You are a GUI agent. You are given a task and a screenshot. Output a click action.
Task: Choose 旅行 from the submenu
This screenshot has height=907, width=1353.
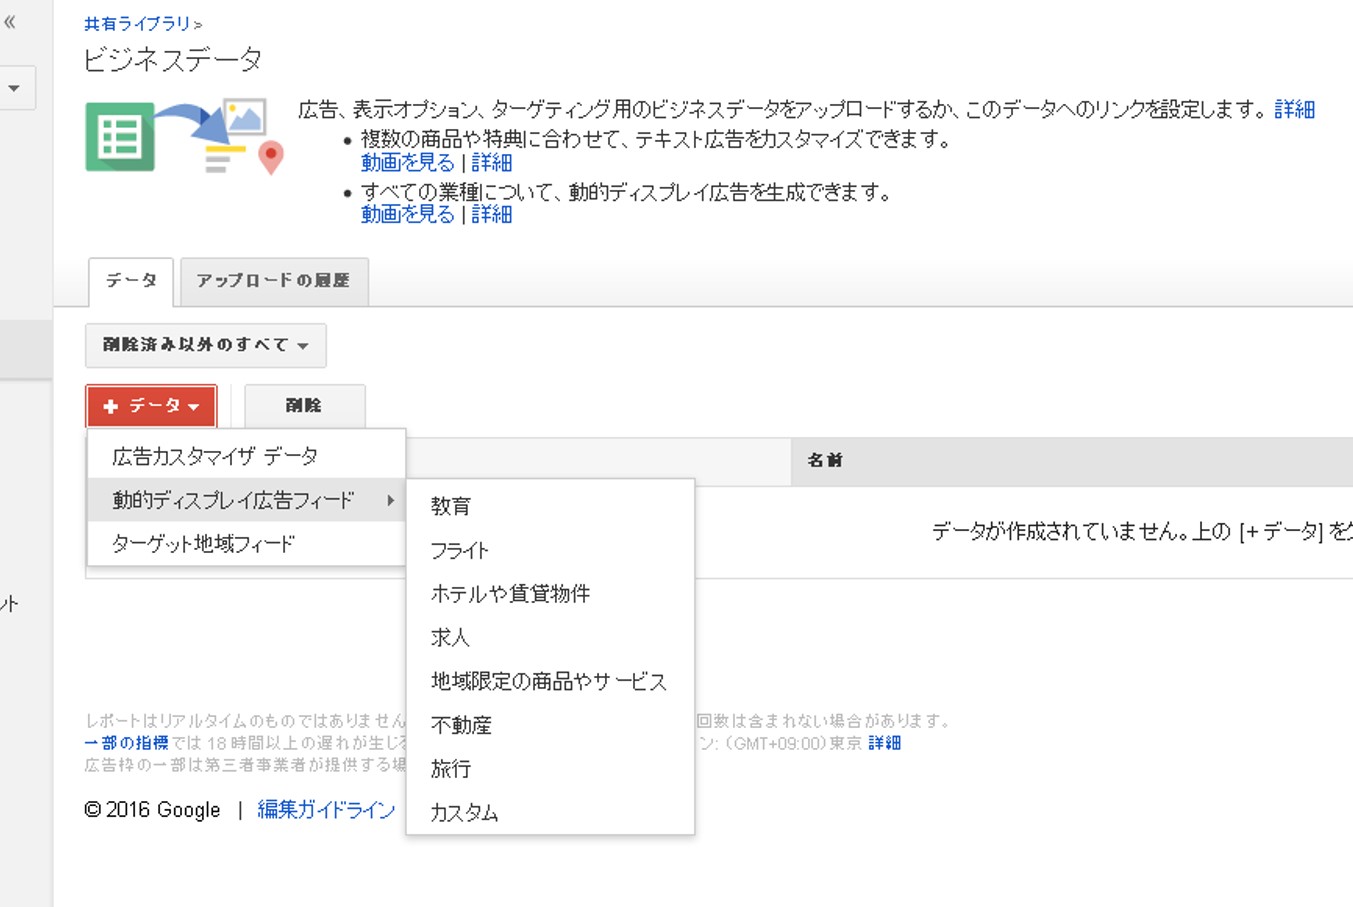coord(550,769)
